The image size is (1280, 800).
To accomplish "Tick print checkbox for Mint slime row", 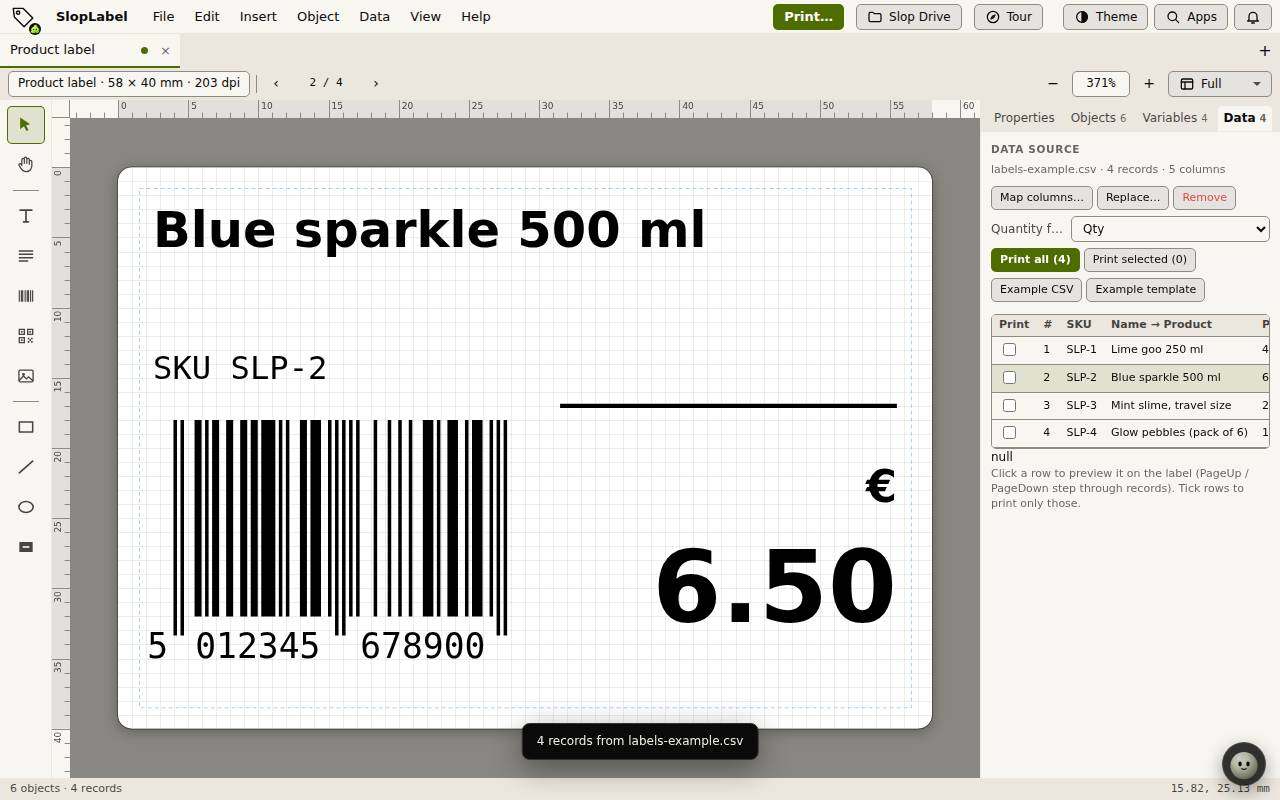I will (x=1009, y=406).
